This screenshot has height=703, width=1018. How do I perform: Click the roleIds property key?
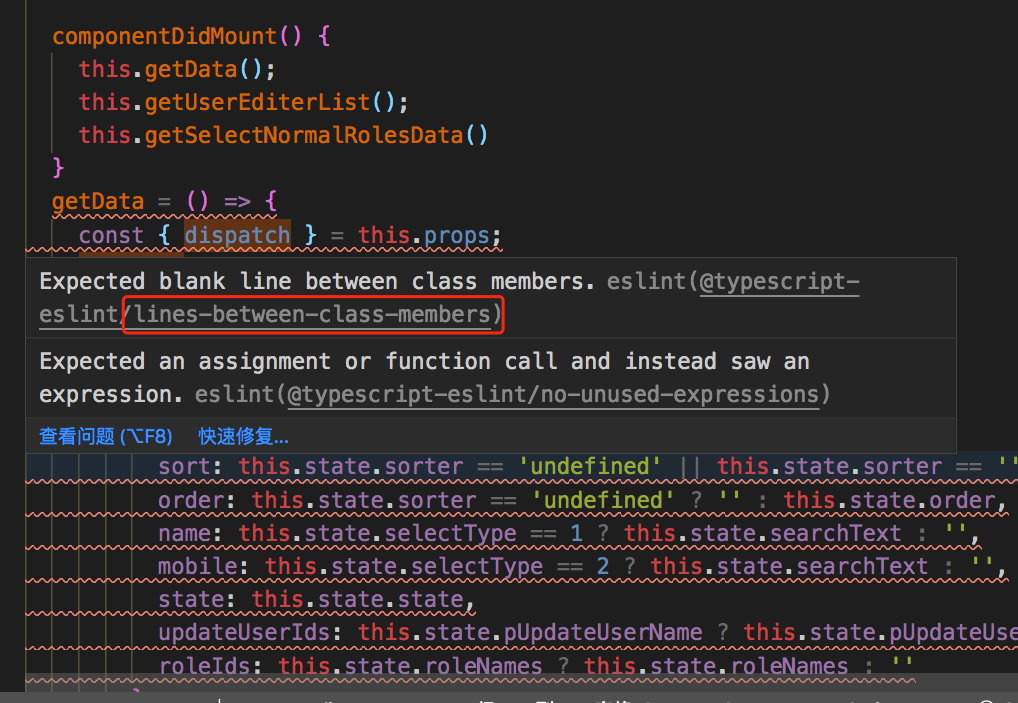pyautogui.click(x=204, y=666)
